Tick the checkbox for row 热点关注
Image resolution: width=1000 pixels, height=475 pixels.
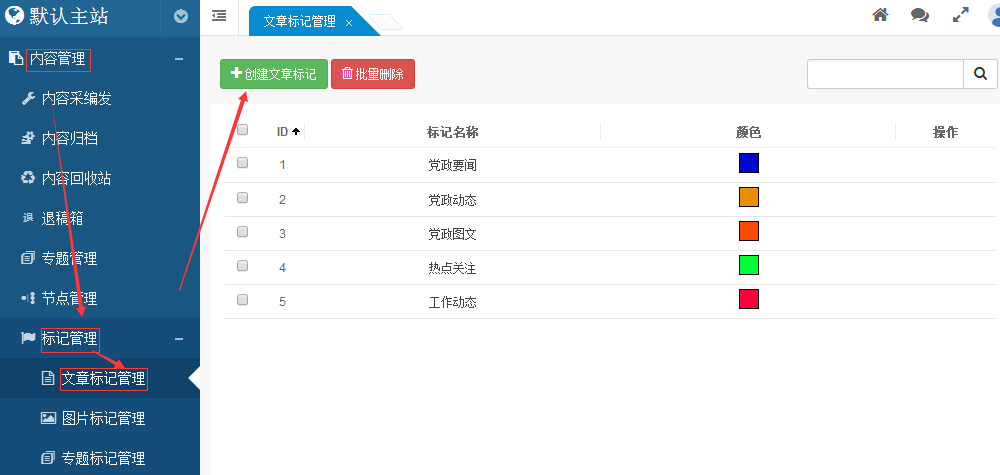click(242, 265)
